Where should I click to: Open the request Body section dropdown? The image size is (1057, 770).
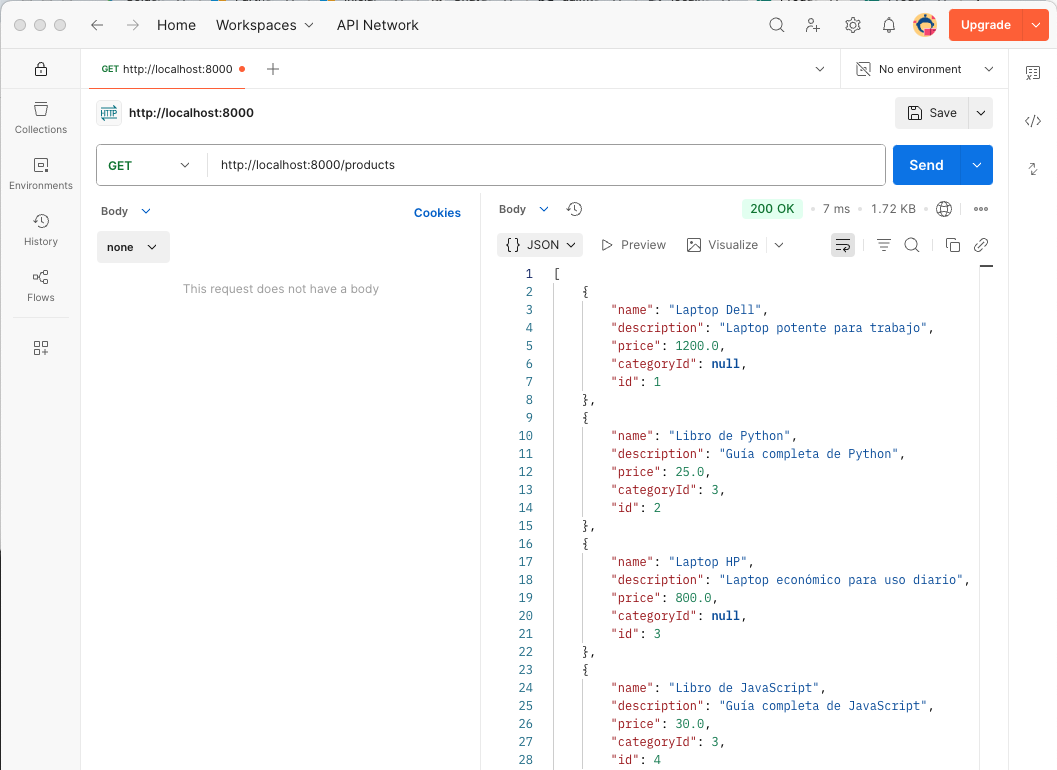(x=126, y=211)
